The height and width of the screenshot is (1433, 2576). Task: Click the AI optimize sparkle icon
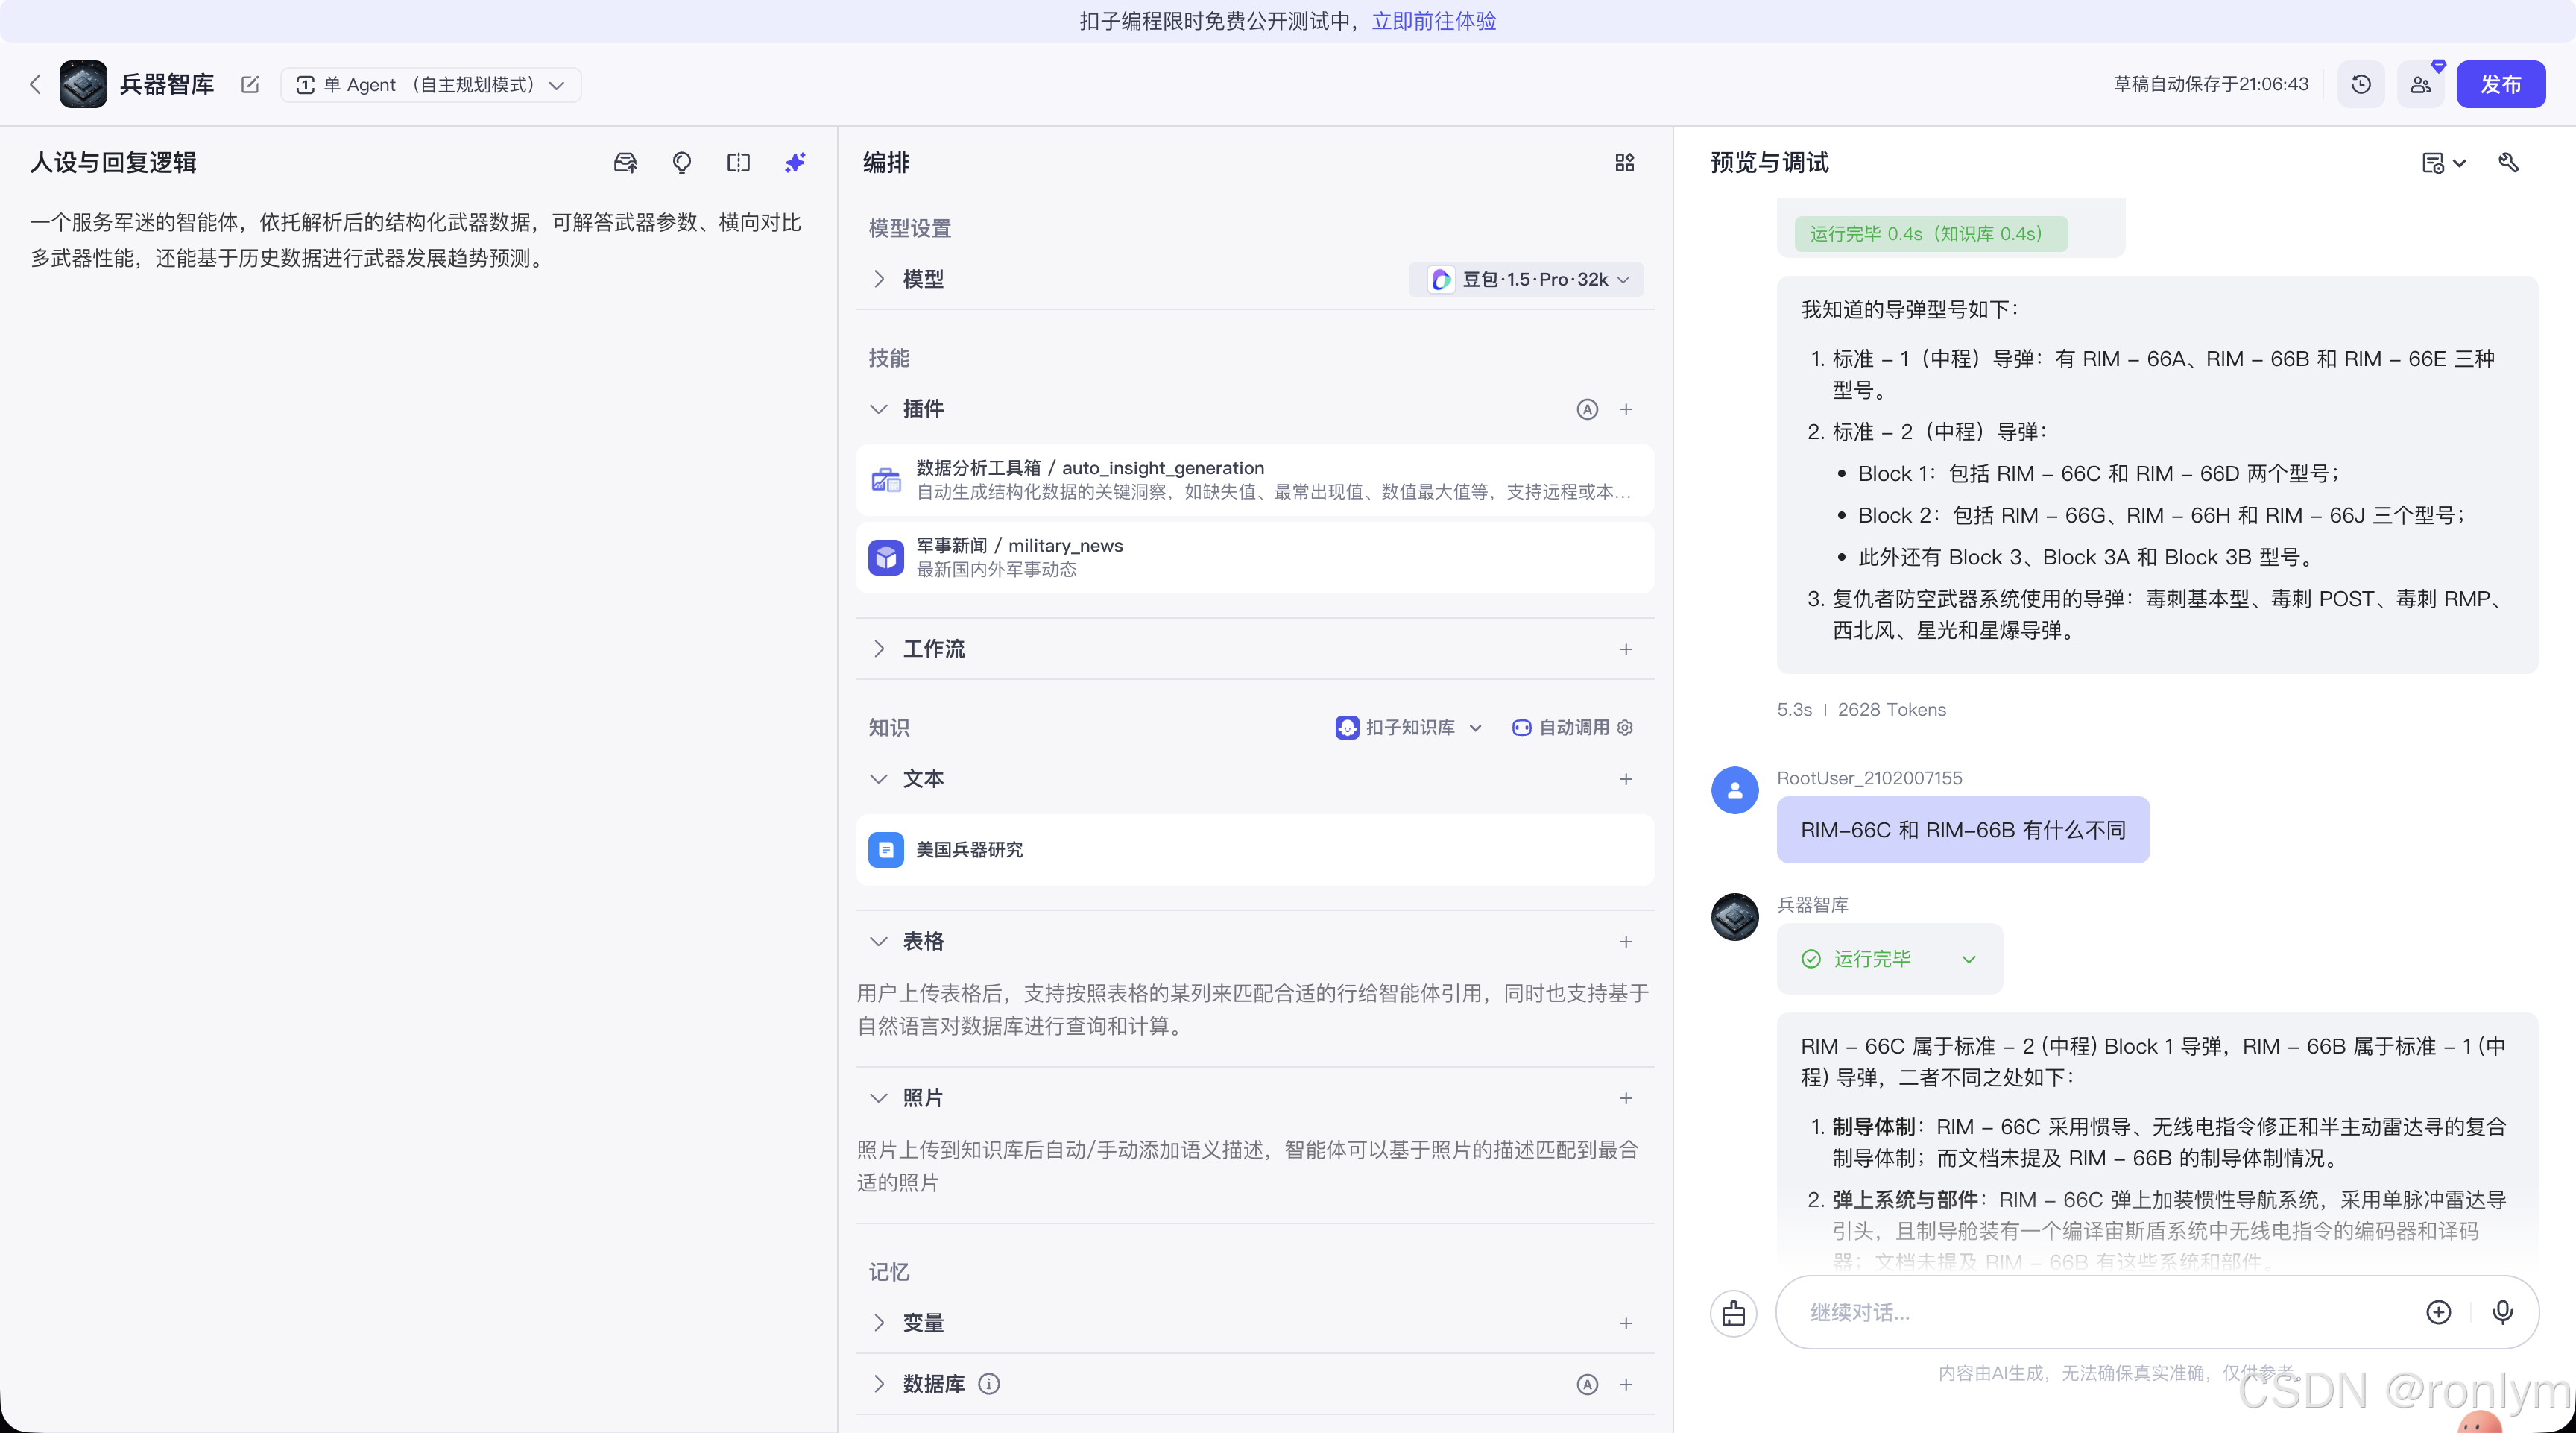pos(795,162)
